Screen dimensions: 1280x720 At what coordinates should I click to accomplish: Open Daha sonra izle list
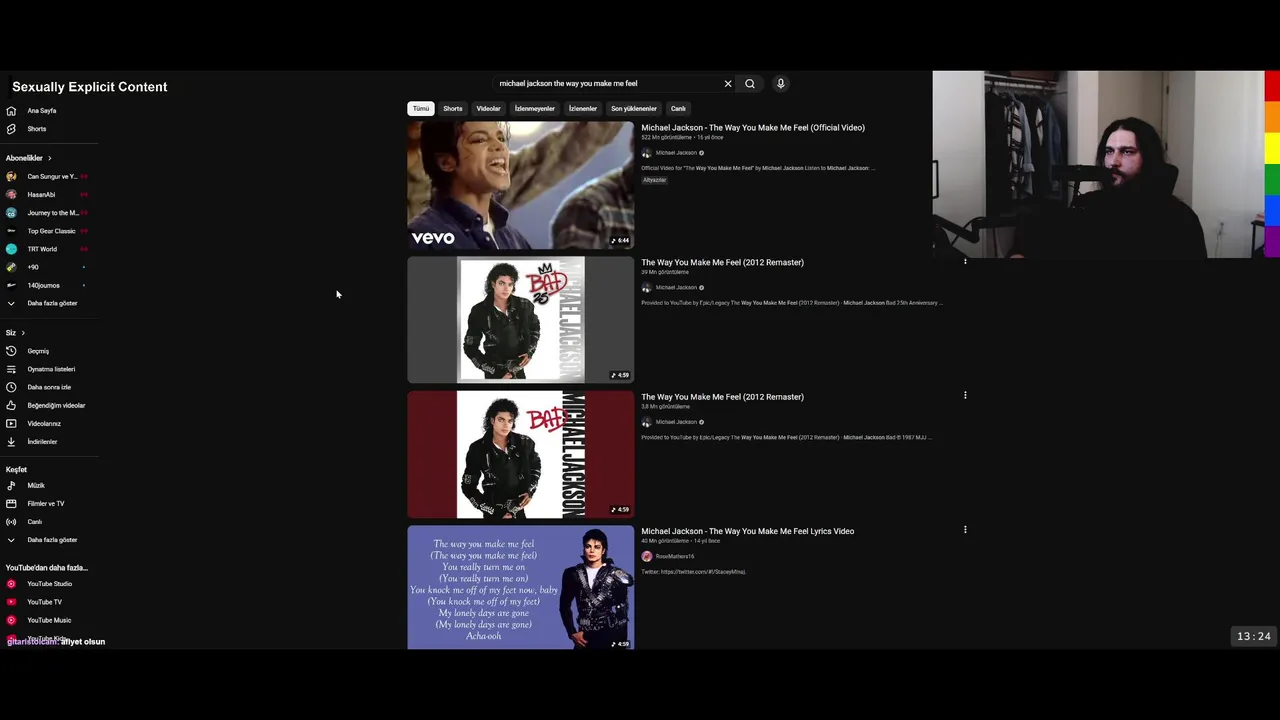[x=49, y=387]
